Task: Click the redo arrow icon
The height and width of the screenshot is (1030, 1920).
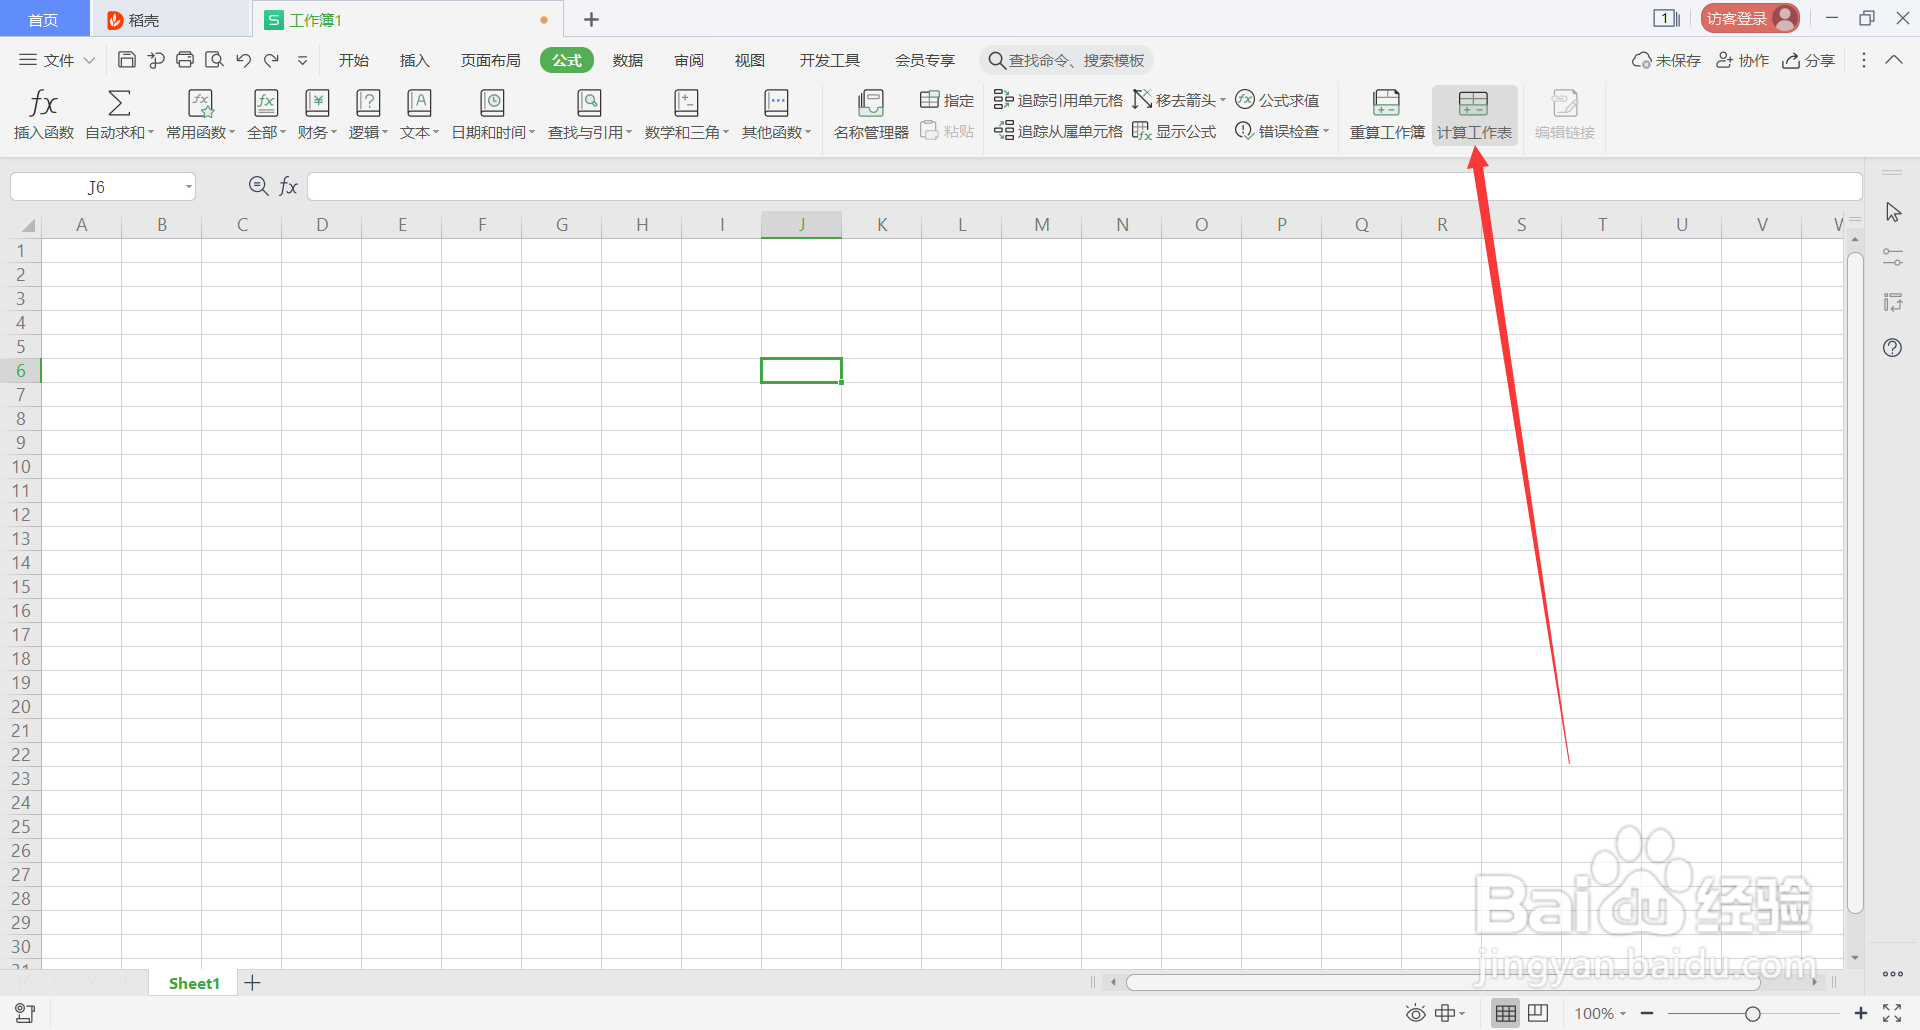Action: pyautogui.click(x=272, y=60)
